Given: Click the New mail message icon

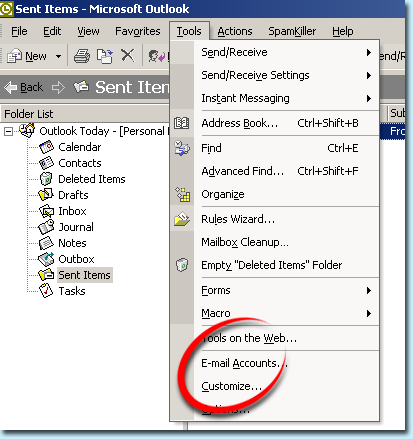Looking at the screenshot, I should 14,56.
